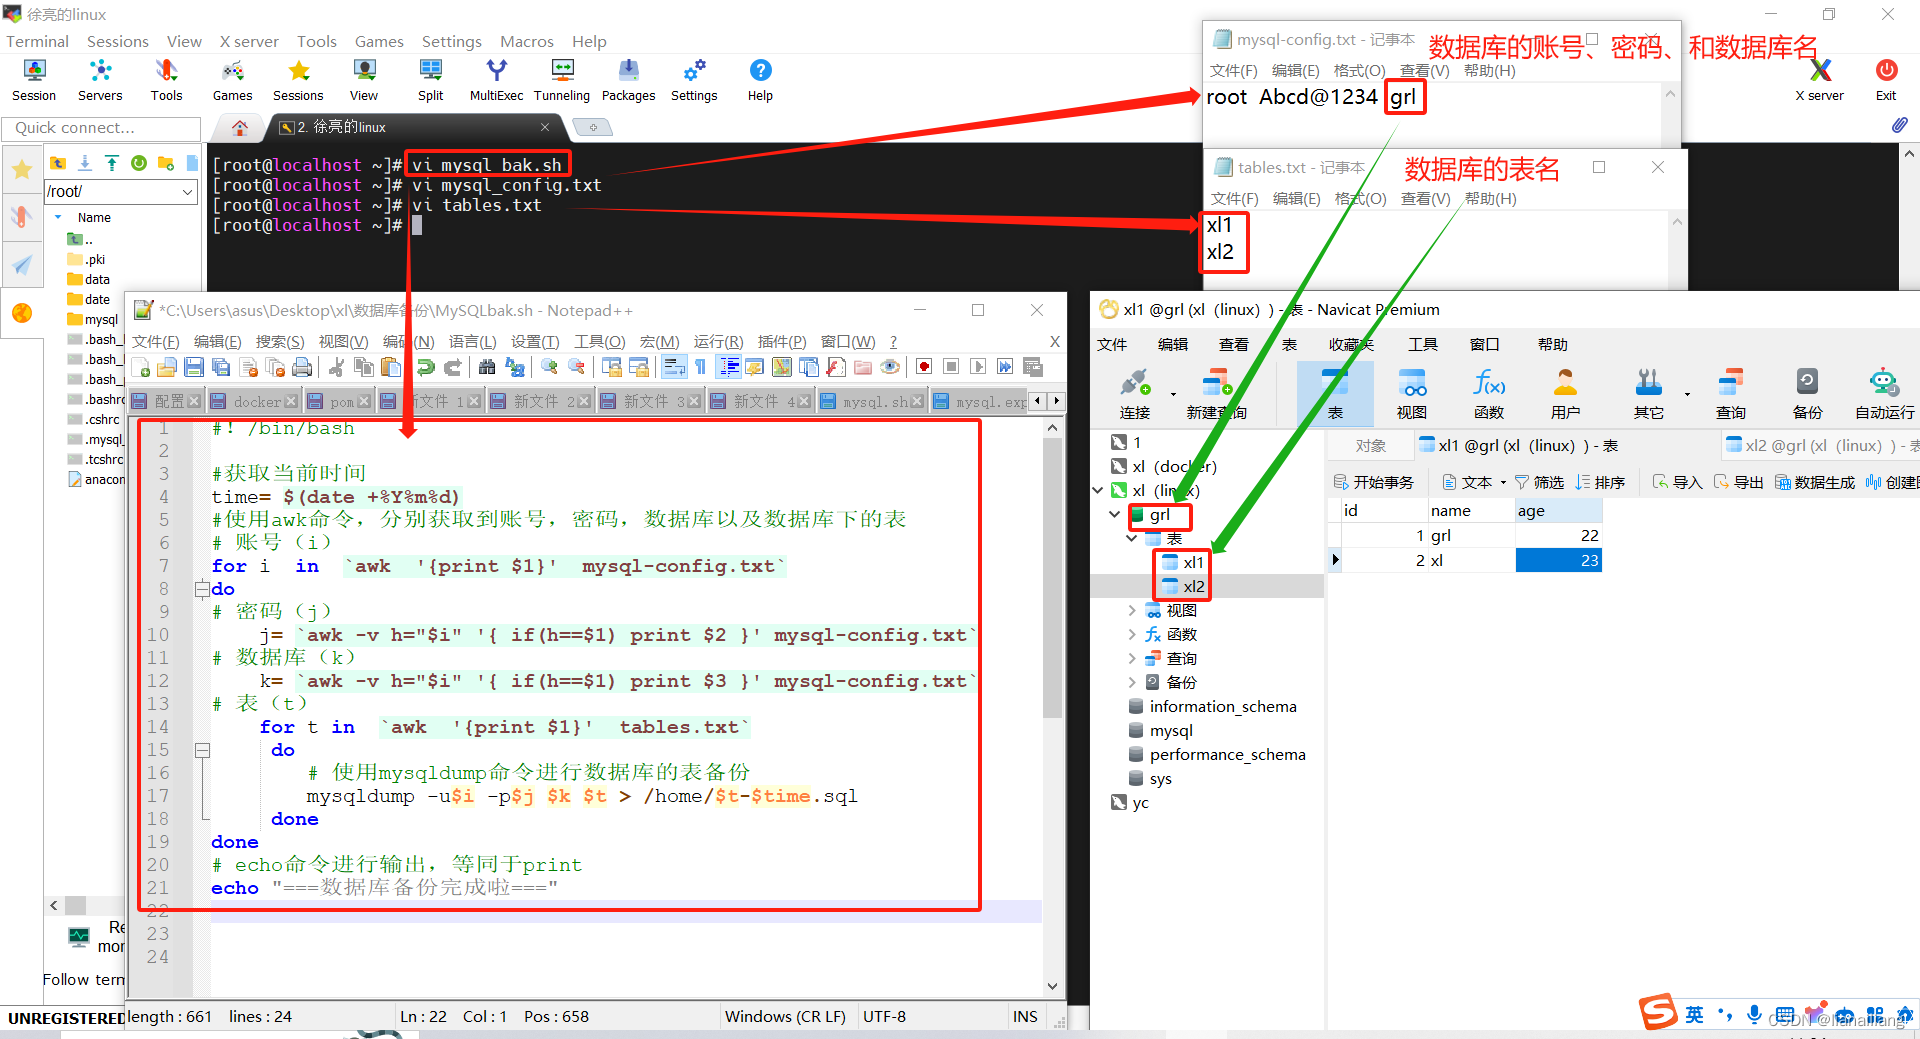Toggle Notepad++ show all characters pilcrow
This screenshot has width=1920, height=1039.
pyautogui.click(x=701, y=367)
